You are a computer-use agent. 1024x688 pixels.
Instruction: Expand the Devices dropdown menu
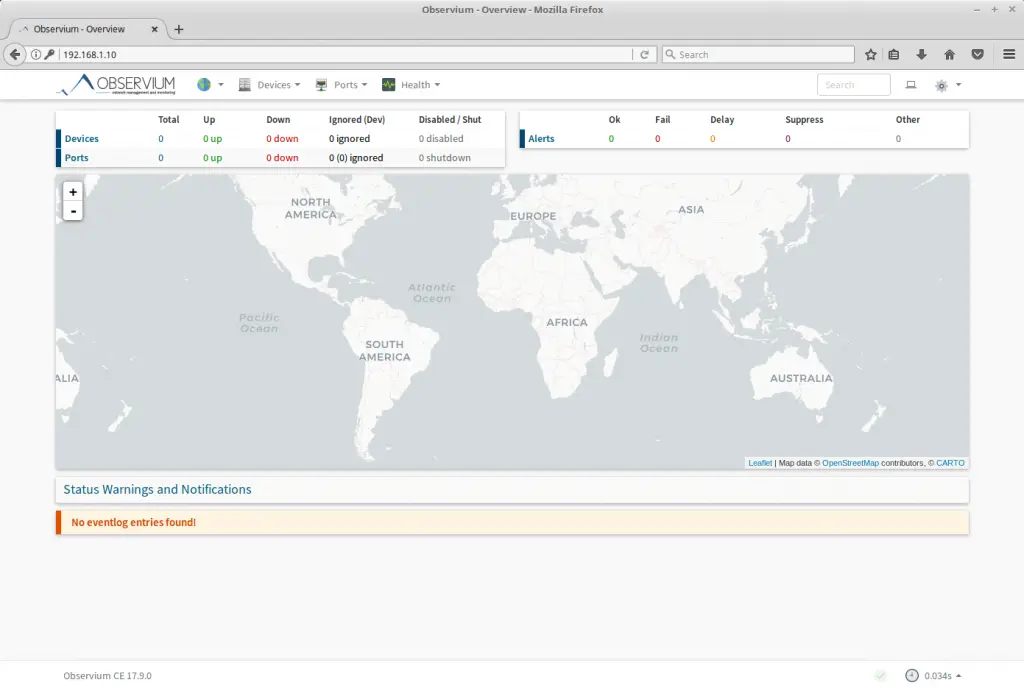tap(279, 85)
